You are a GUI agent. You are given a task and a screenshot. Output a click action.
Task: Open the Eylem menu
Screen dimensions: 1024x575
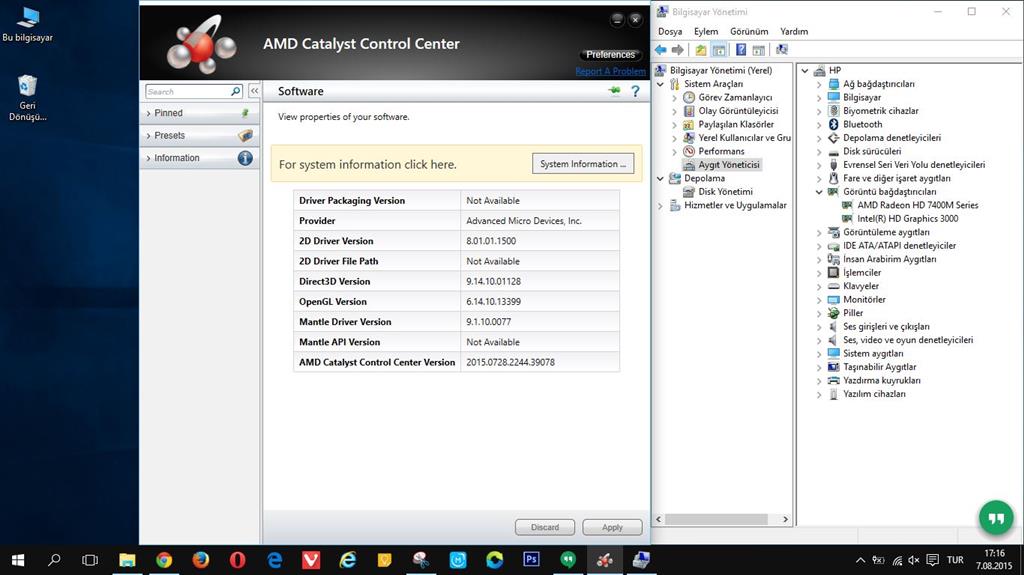(x=706, y=31)
